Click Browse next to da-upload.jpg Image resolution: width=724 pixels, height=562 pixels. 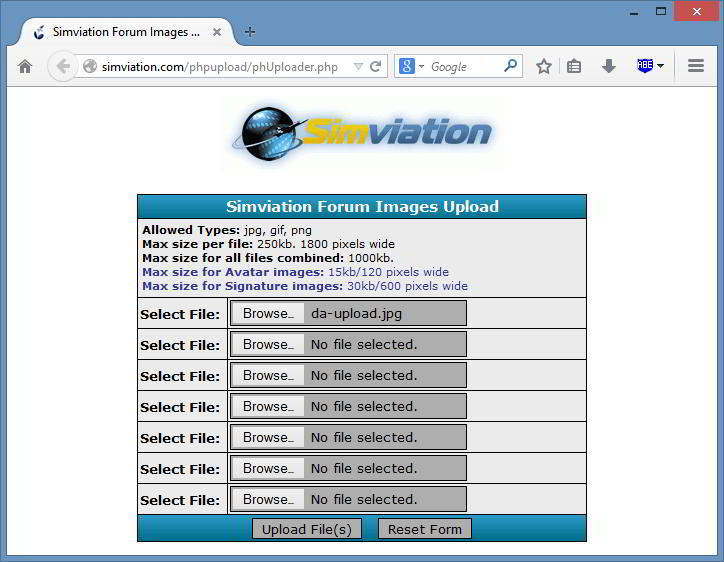coord(267,313)
